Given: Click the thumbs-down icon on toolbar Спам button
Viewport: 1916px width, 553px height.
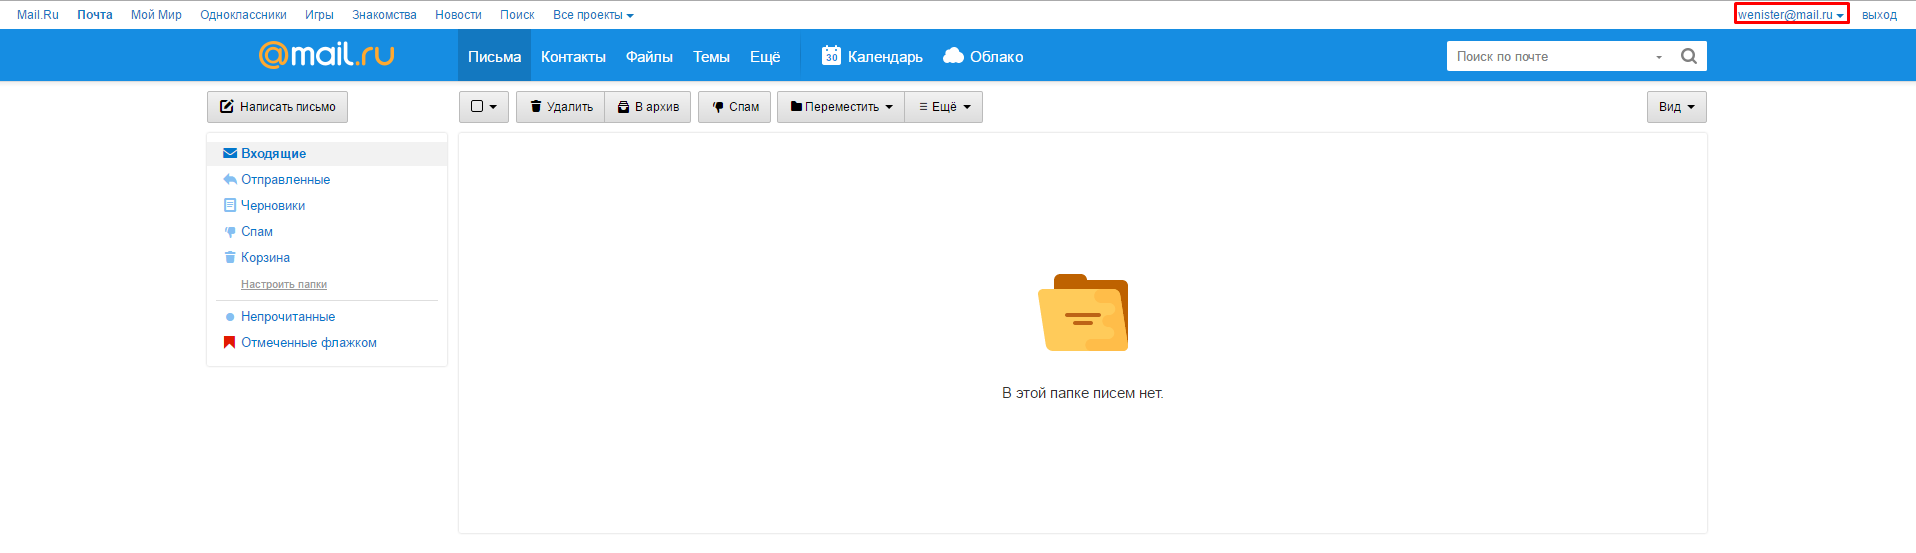Looking at the screenshot, I should click(718, 107).
